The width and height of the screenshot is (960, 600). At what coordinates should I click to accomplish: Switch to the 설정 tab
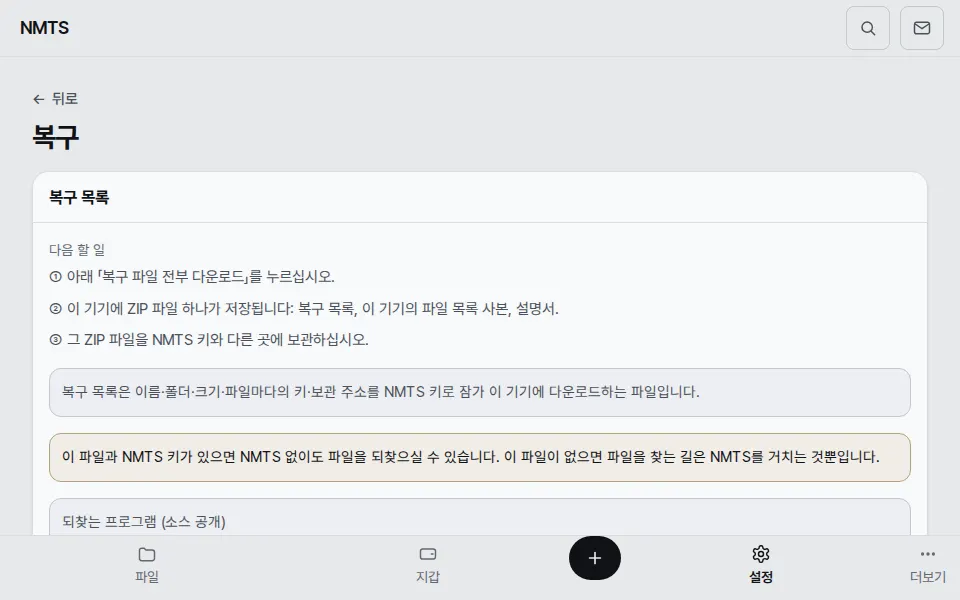coord(760,564)
